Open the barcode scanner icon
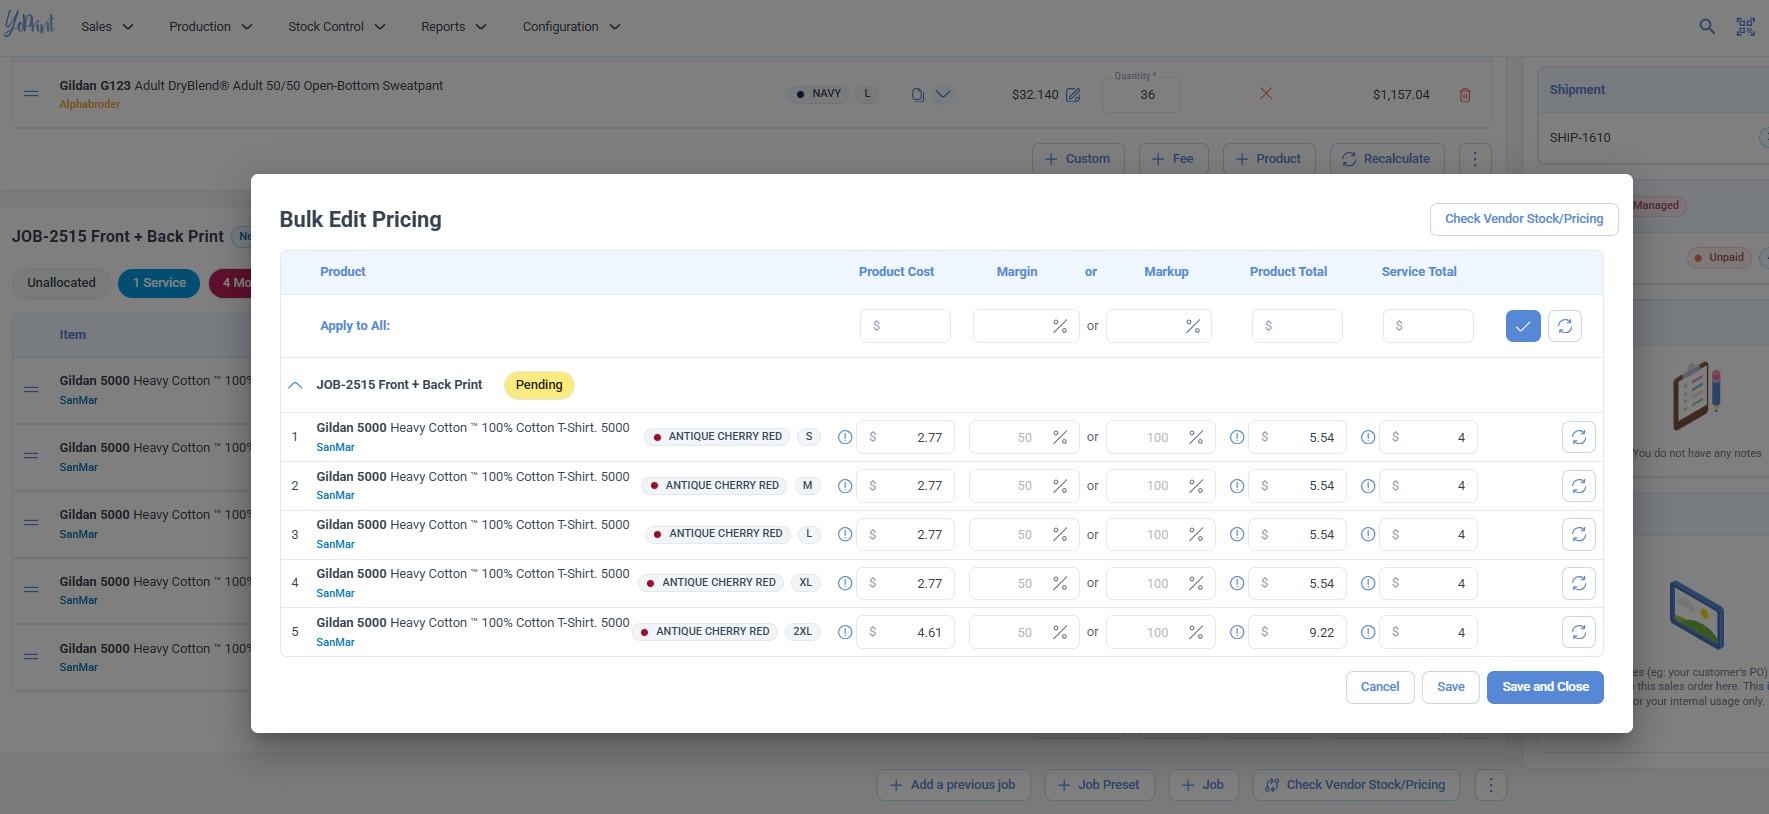Screen dimensions: 1769x814 tap(1745, 27)
